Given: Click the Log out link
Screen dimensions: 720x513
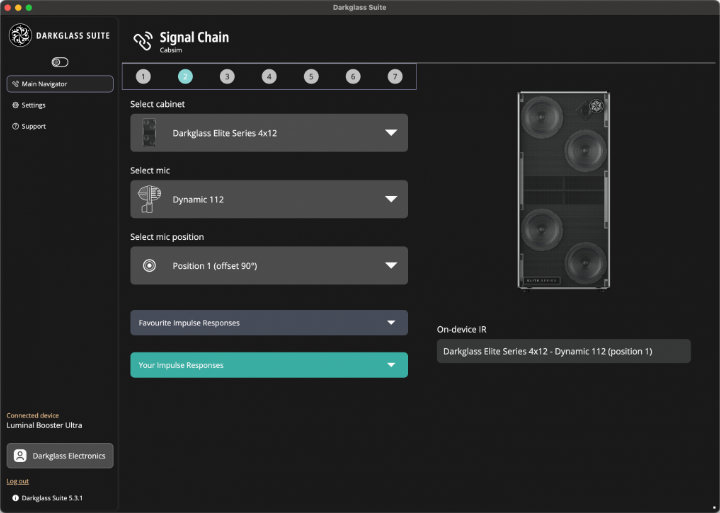Looking at the screenshot, I should point(17,481).
